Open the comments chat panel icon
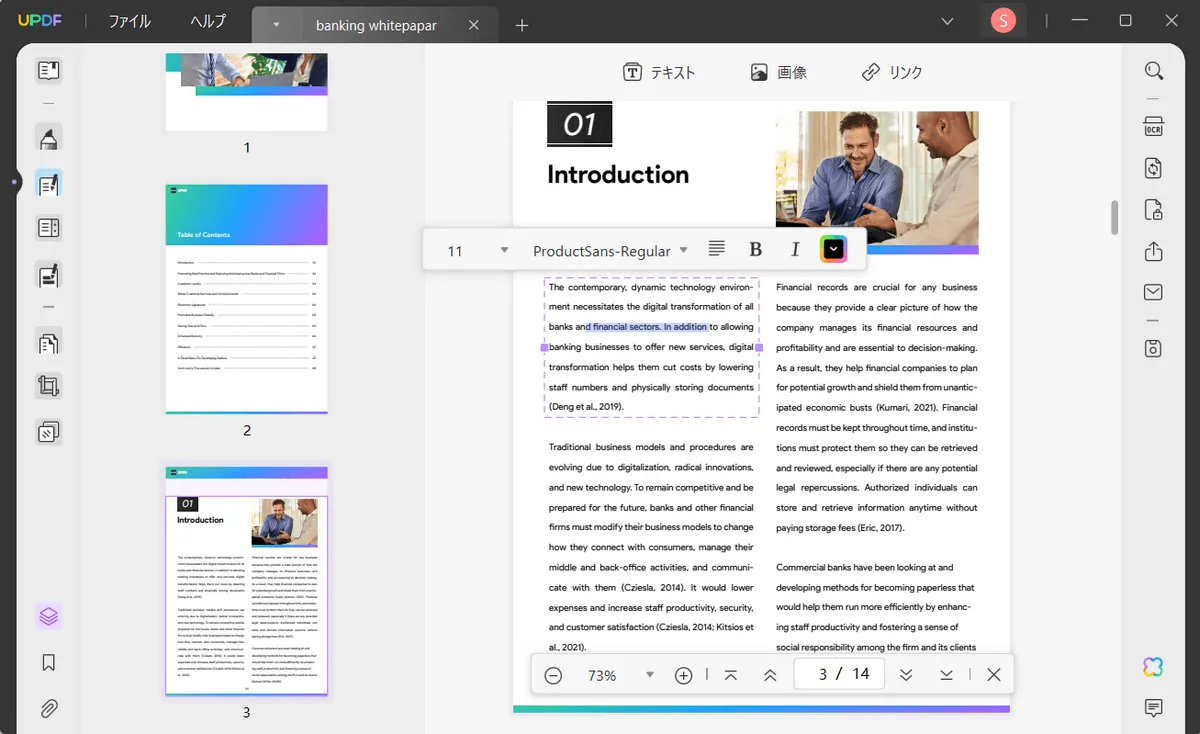Screen dimensions: 1200x734 (x=1154, y=708)
